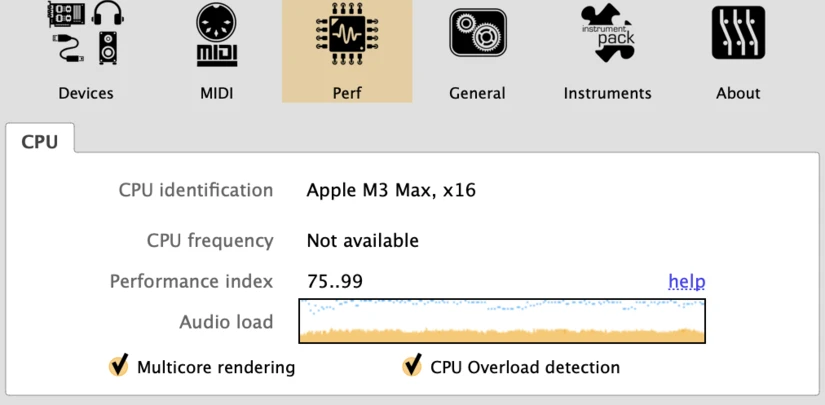Open the About mixer icon

(x=738, y=33)
